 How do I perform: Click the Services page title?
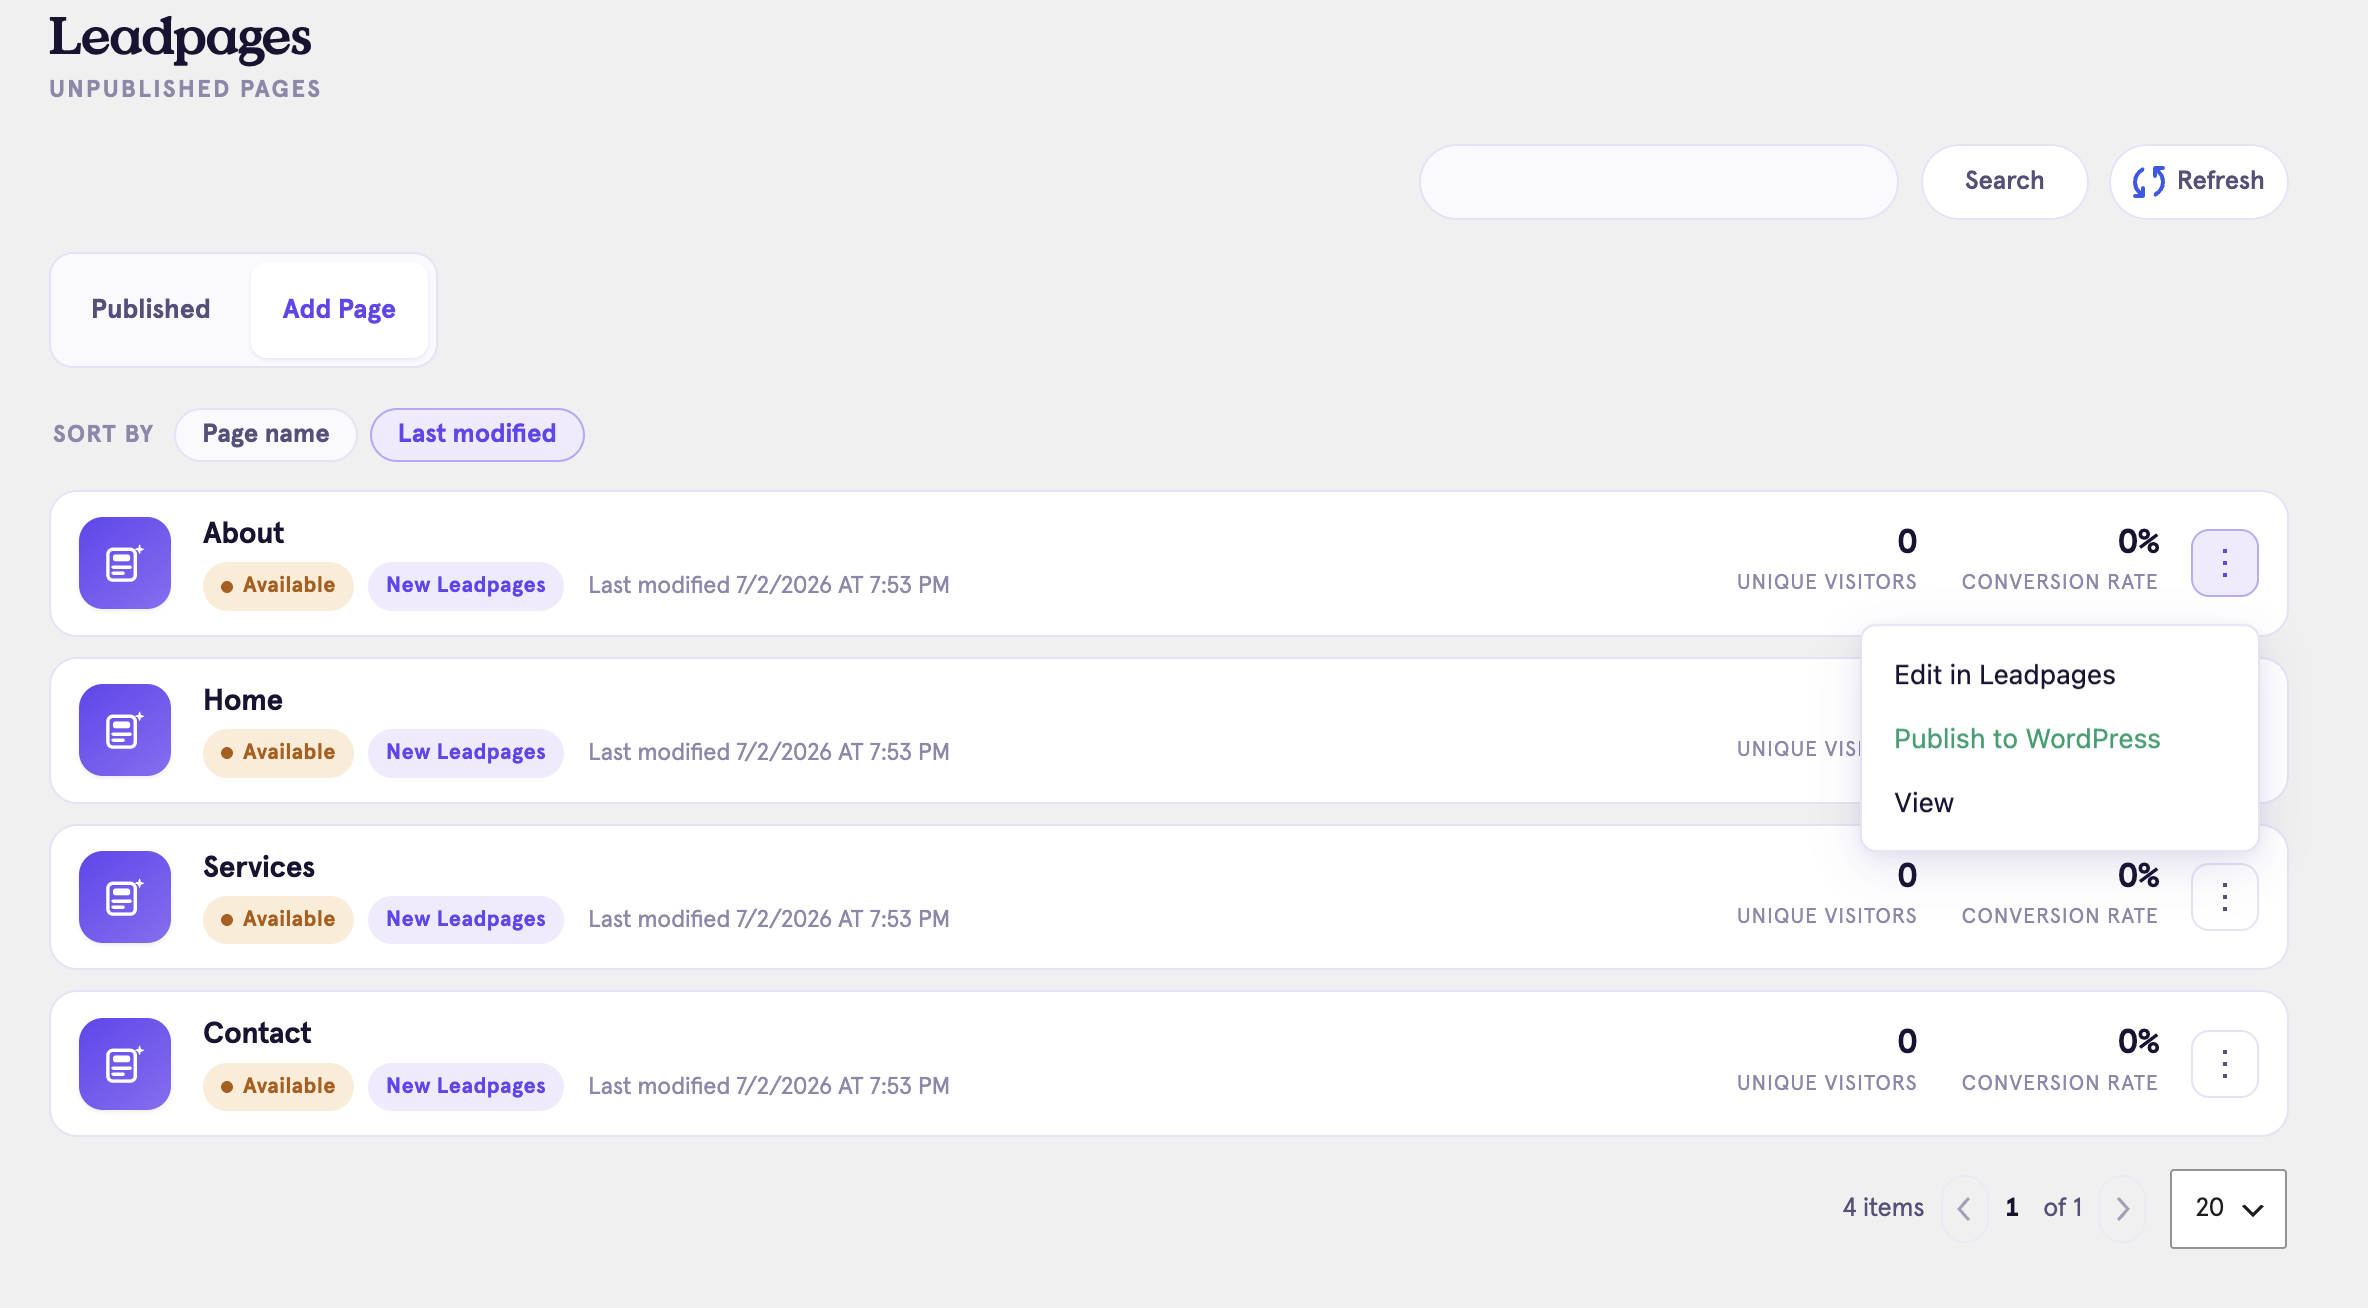pos(259,867)
